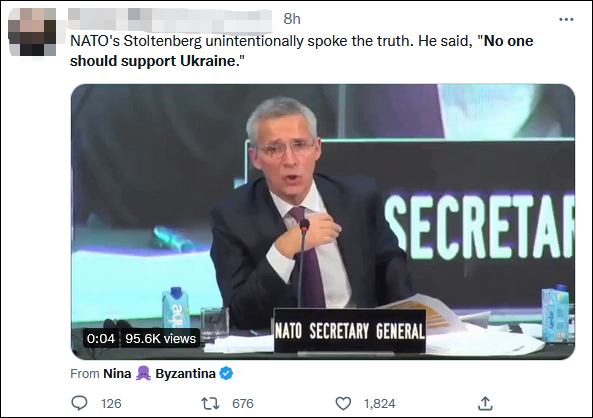The width and height of the screenshot is (593, 418).
Task: Play the Stoltenberg video
Action: tap(323, 222)
